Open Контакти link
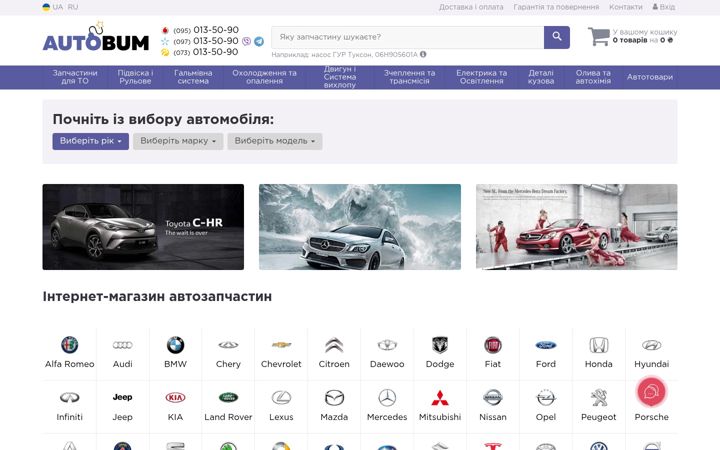 tap(625, 7)
